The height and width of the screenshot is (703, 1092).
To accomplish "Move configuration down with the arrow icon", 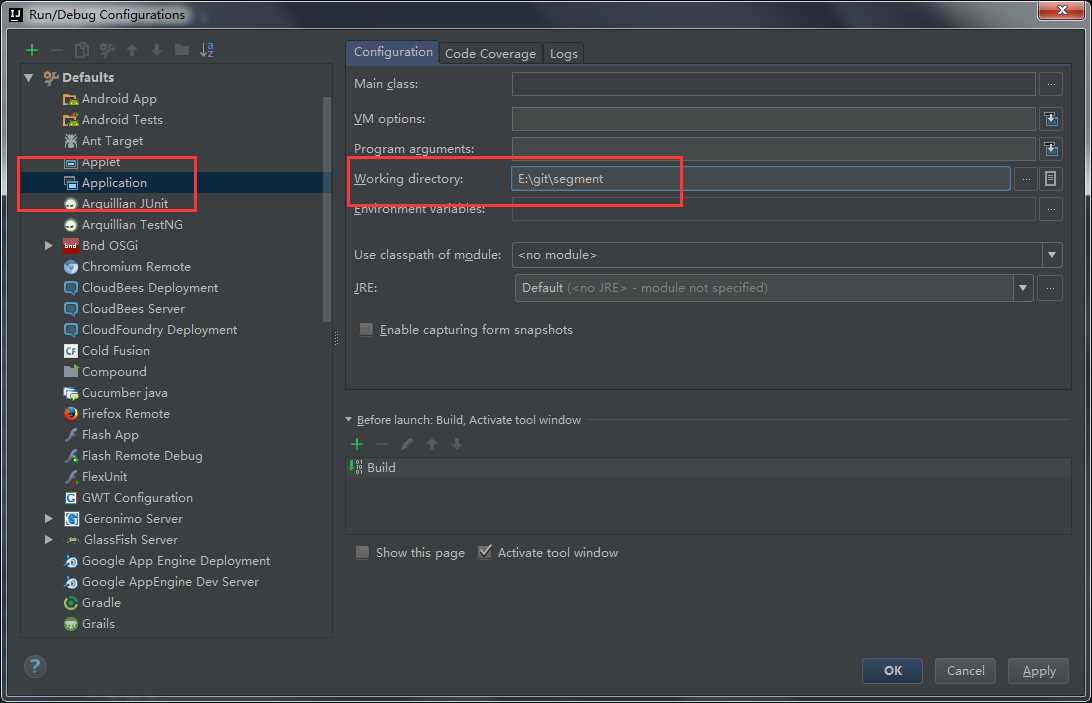I will click(157, 50).
